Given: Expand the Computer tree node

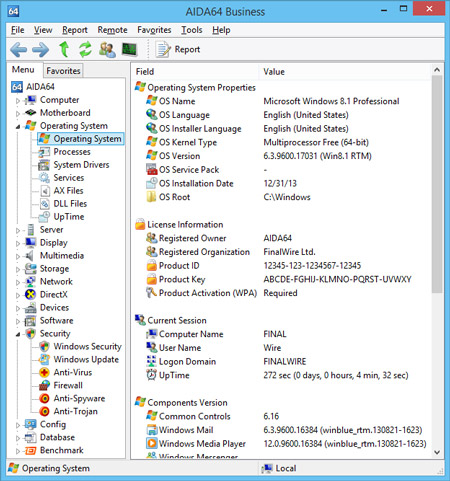Looking at the screenshot, I should (18, 100).
